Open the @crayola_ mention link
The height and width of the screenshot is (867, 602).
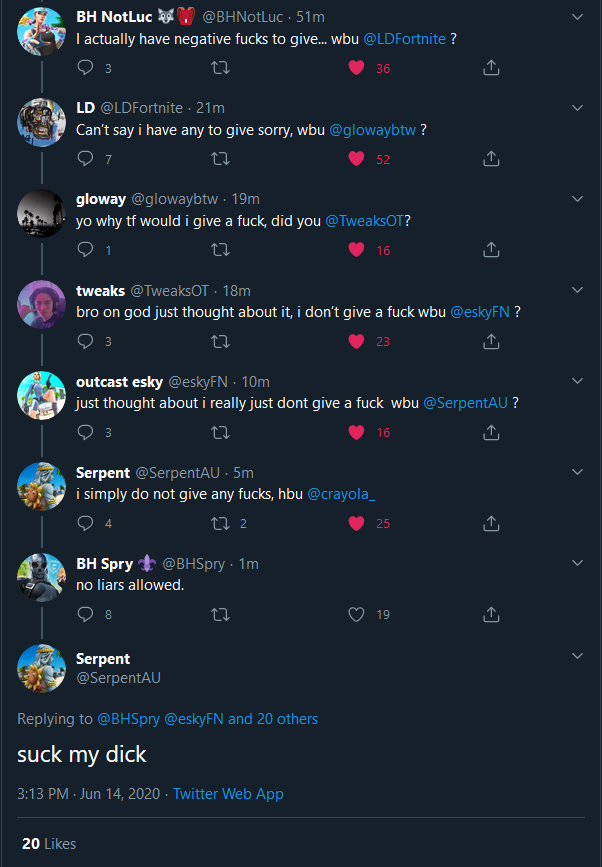pyautogui.click(x=341, y=494)
